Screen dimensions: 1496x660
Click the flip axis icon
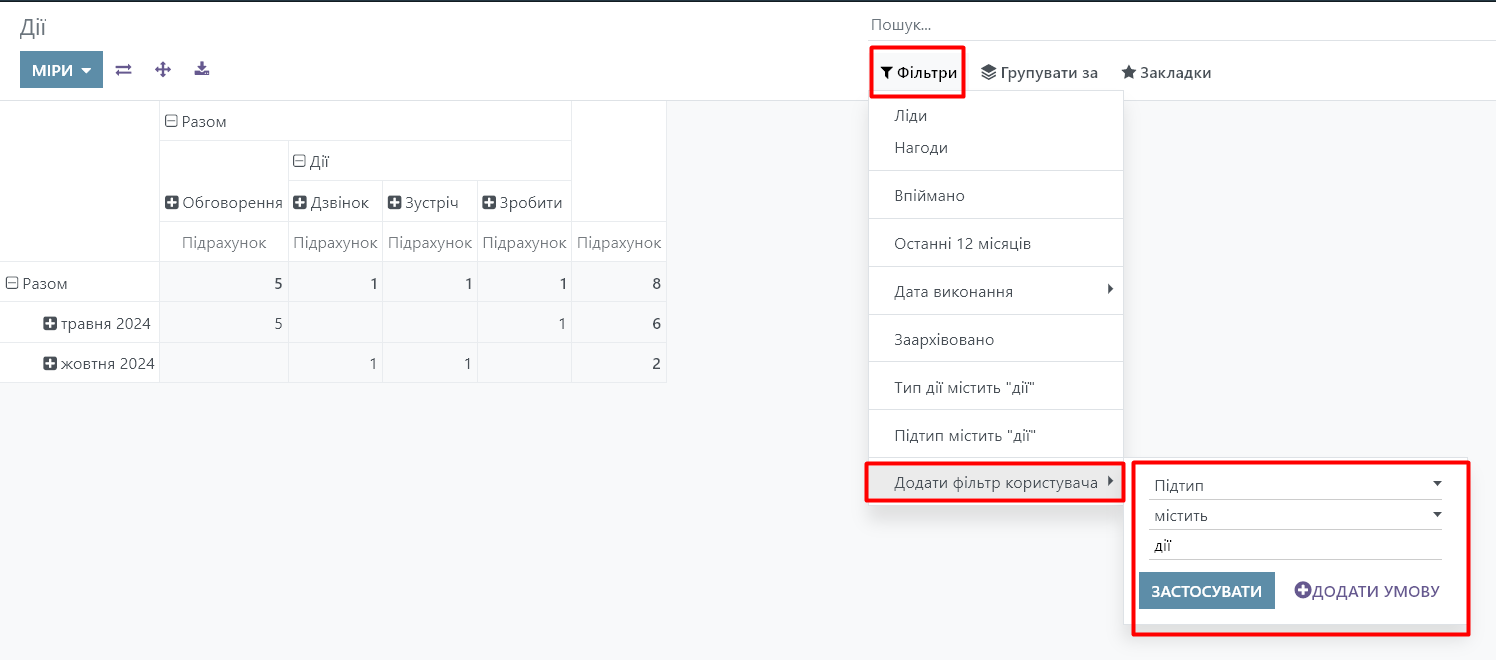click(124, 70)
